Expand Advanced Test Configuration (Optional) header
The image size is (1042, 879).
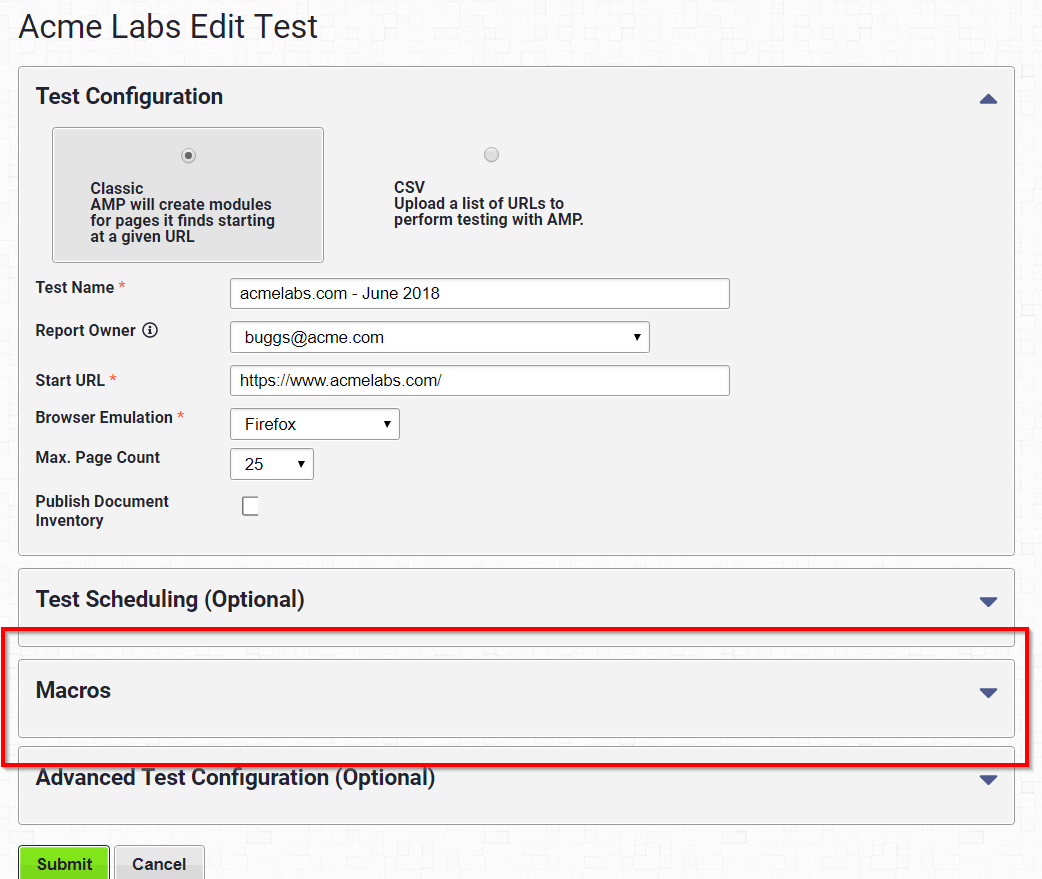coord(516,785)
